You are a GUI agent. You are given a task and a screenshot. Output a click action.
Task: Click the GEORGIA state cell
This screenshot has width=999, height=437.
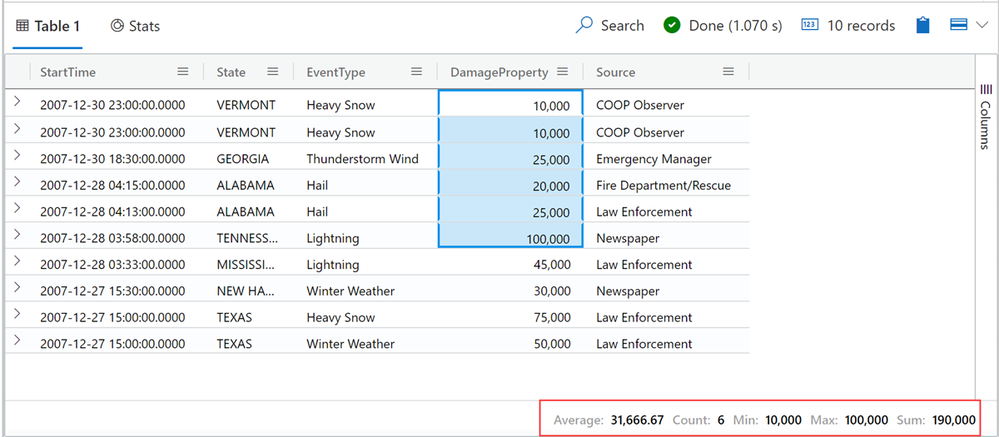point(242,159)
